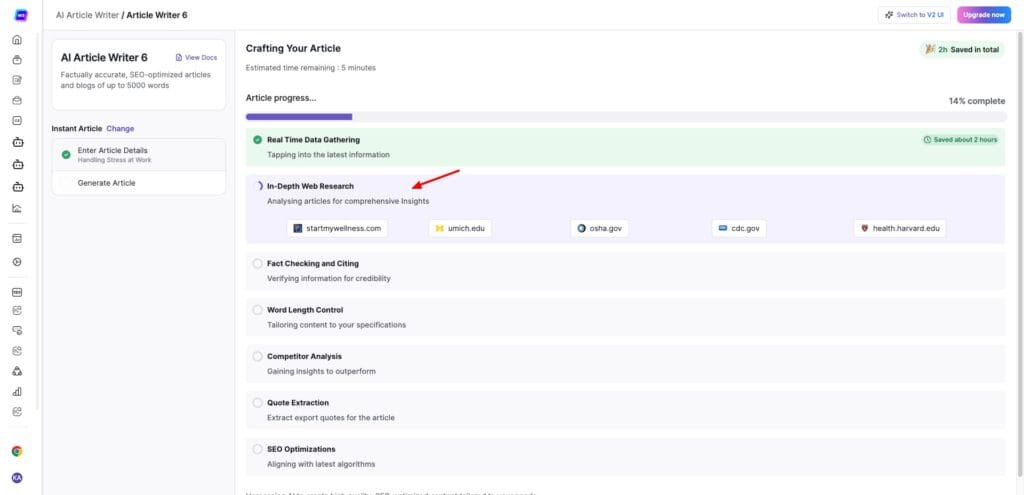Click the Quote Extraction title
Image resolution: width=1024 pixels, height=495 pixels.
point(298,402)
